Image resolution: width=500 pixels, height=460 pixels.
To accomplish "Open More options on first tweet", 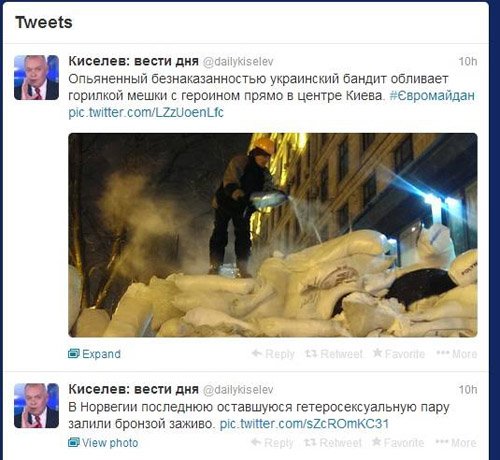I will point(457,354).
